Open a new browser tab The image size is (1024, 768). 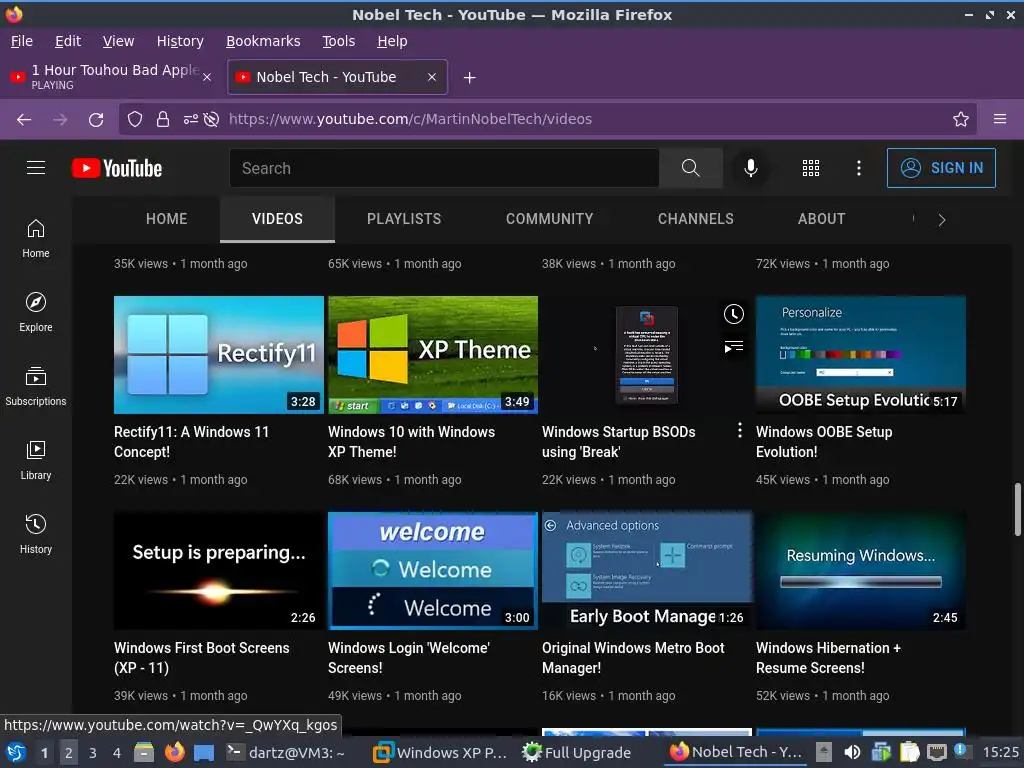[469, 78]
